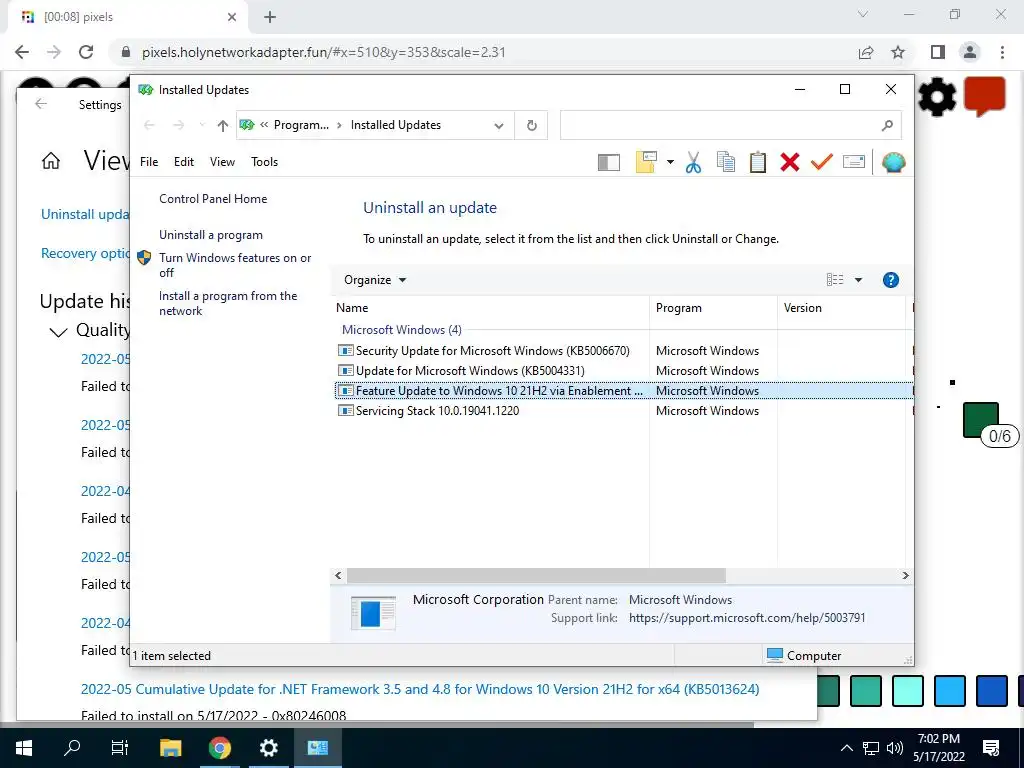Click the red X Delete toolbar icon
This screenshot has height=768, width=1024.
[x=790, y=162]
